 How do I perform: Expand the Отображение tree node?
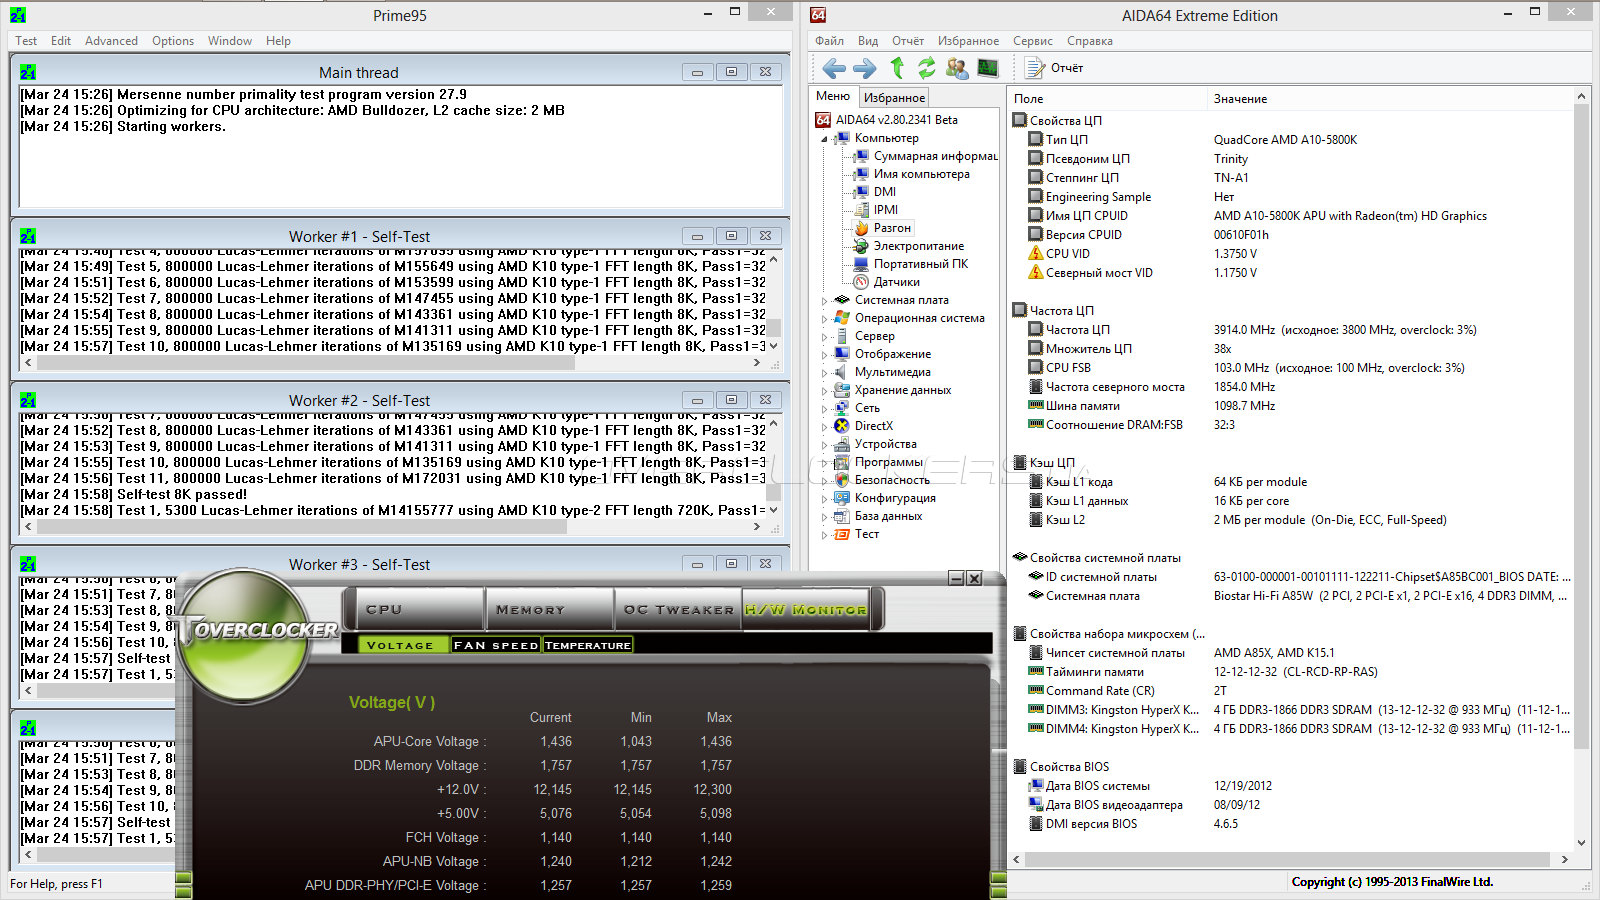[x=825, y=355]
